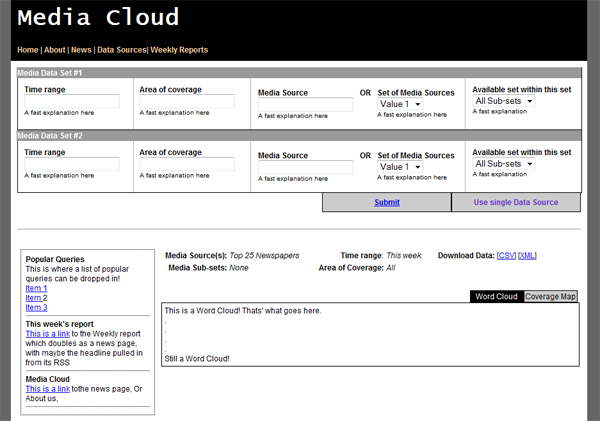Focus Time range input in Data Set #2

pos(72,164)
